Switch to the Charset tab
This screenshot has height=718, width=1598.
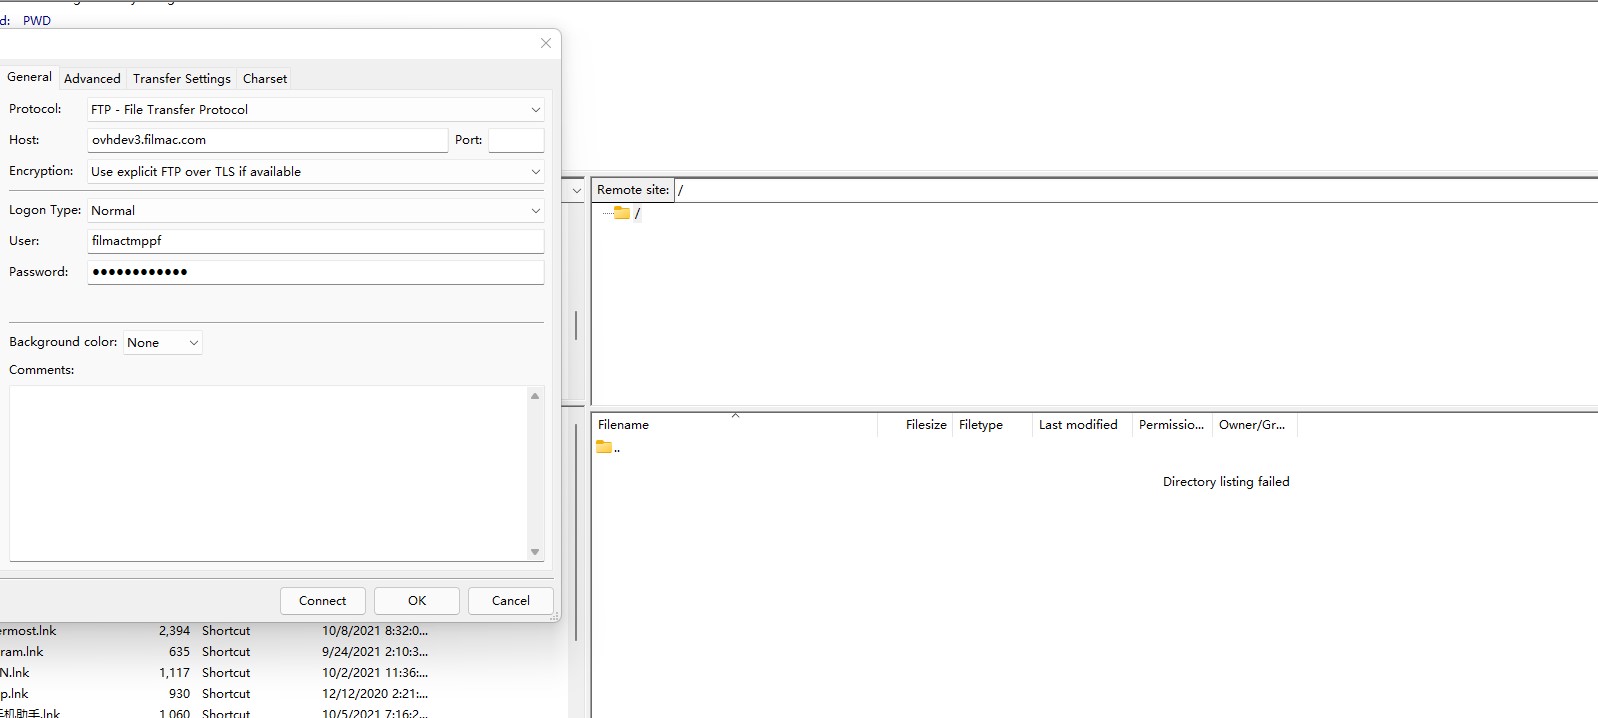[x=265, y=78]
